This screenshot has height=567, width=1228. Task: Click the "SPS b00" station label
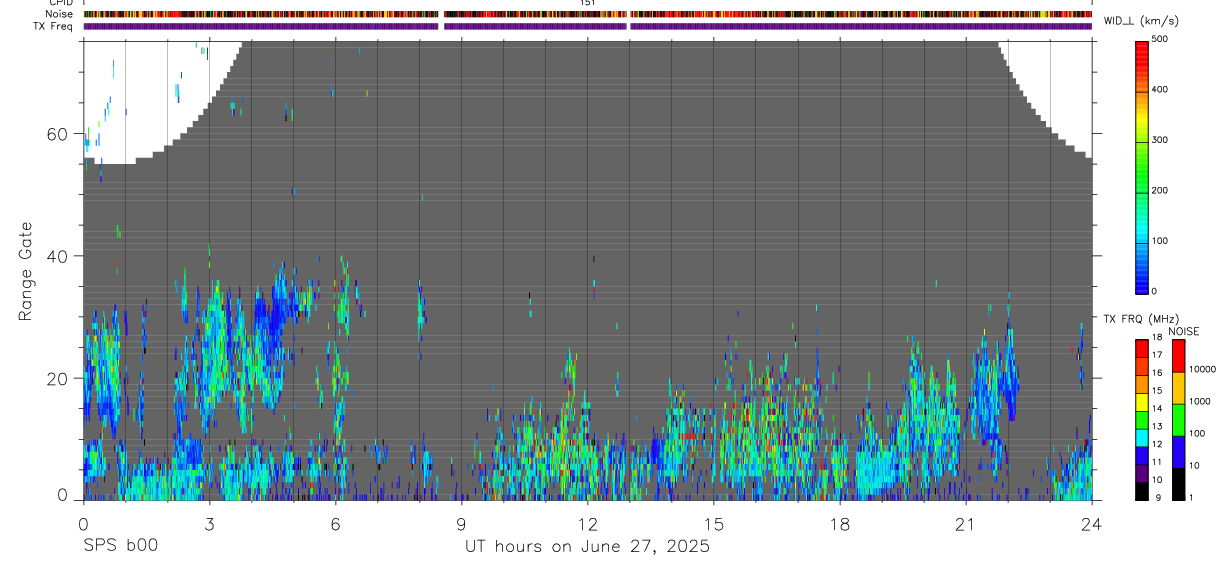click(120, 546)
